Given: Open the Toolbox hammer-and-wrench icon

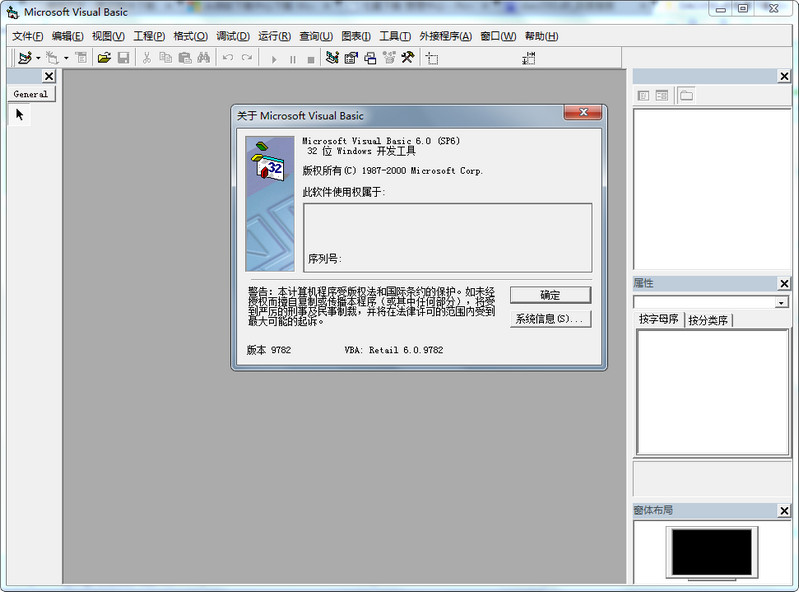Looking at the screenshot, I should click(x=408, y=58).
